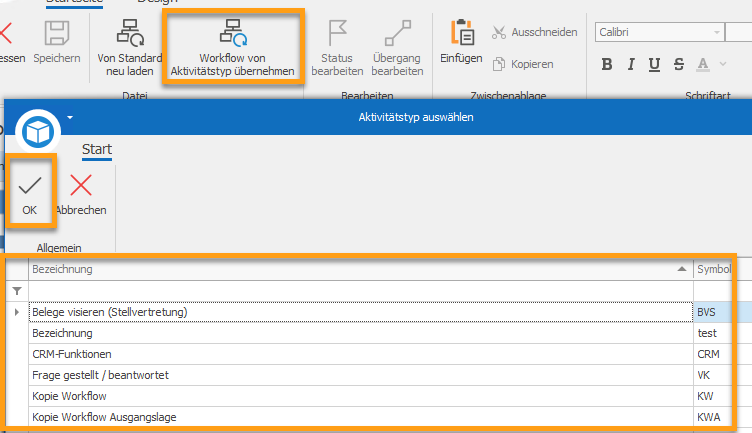752x433 pixels.
Task: Click Workflow von Aktivitätstyp übernehmen
Action: [233, 47]
